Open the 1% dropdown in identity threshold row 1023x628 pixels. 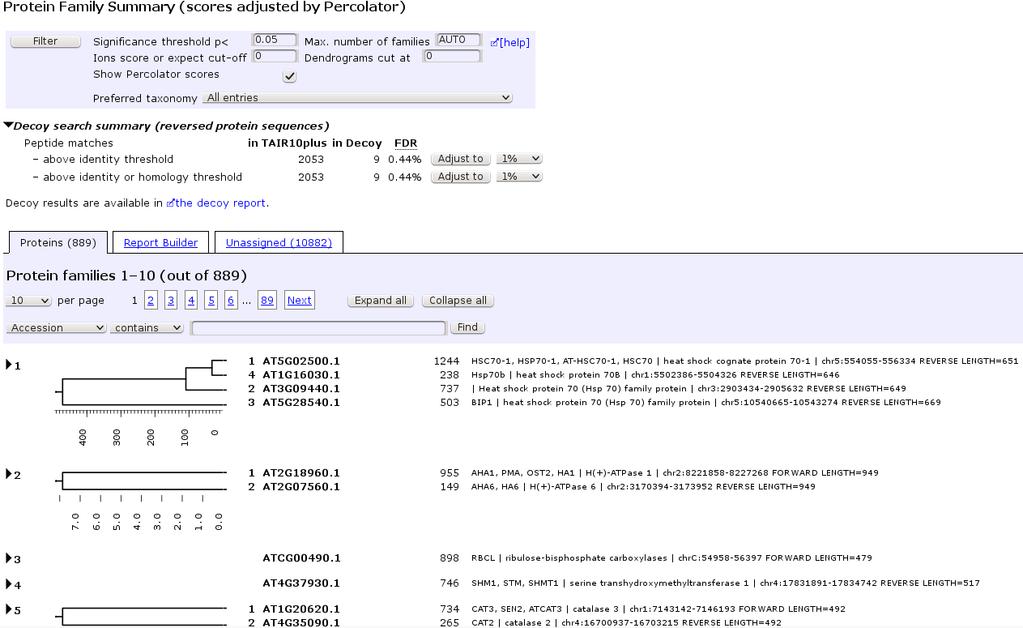point(519,158)
